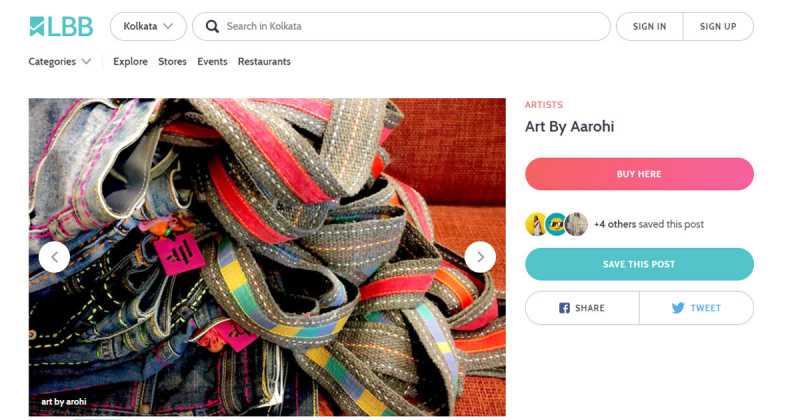
Task: Click the Twitter bird icon
Action: [678, 308]
